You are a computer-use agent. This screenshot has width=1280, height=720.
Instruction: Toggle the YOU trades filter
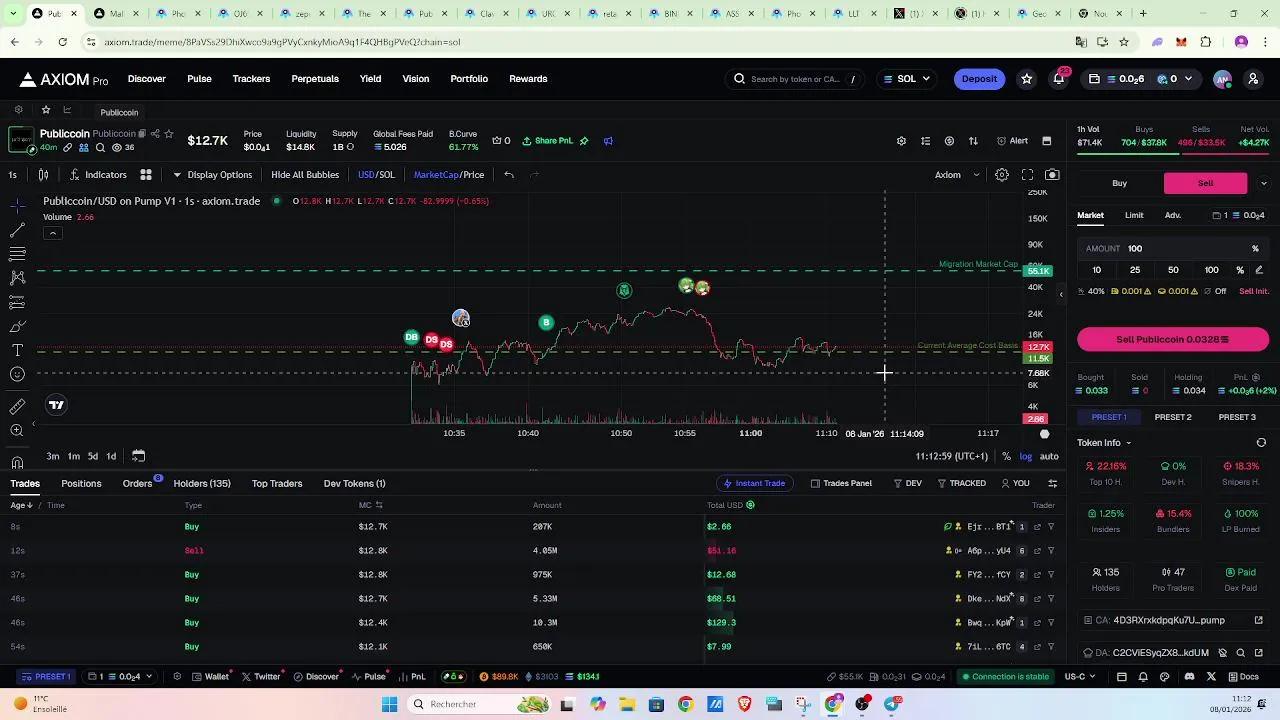tap(1015, 483)
